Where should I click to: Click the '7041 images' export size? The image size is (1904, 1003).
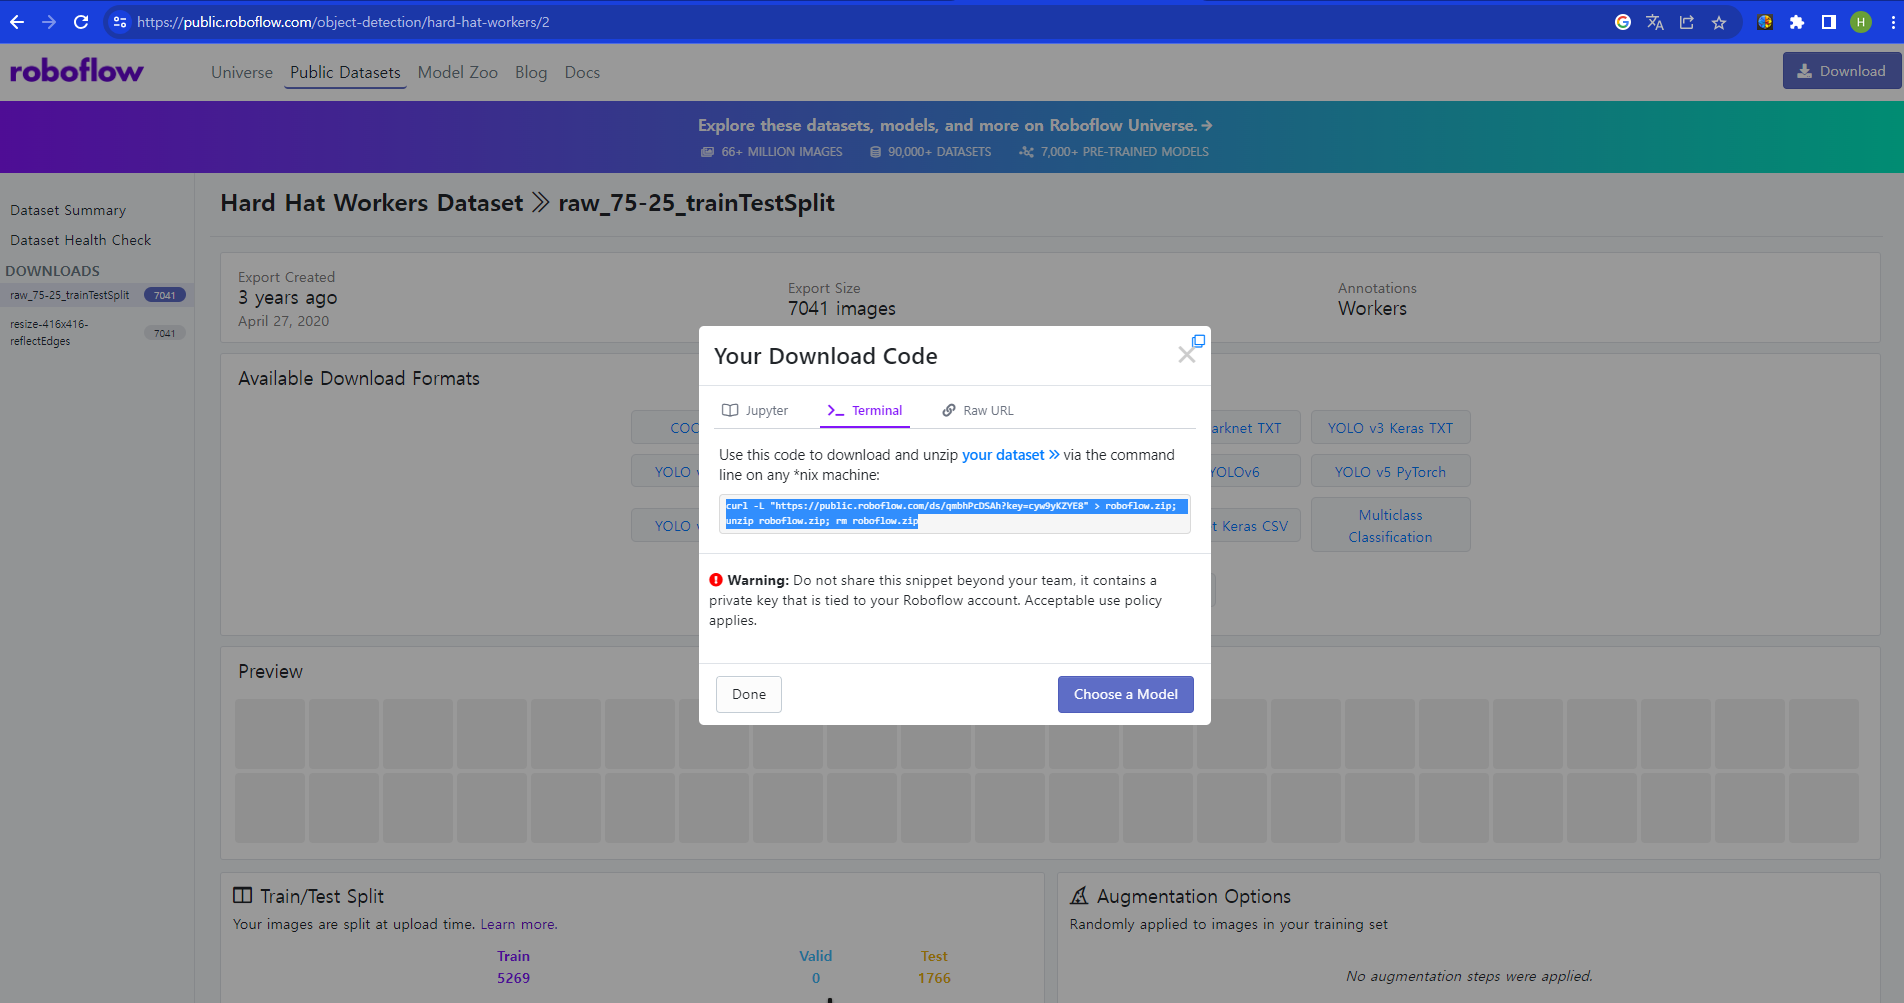[842, 309]
